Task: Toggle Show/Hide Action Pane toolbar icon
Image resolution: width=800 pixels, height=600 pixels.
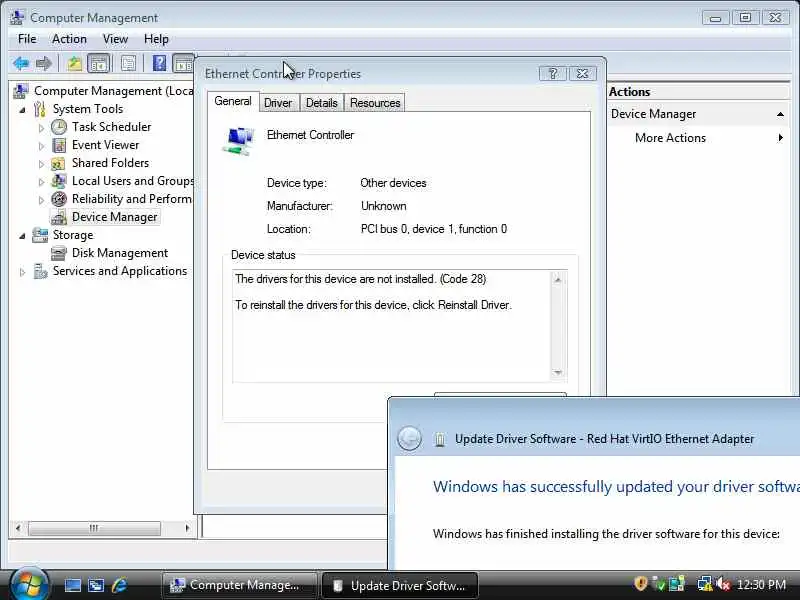Action: (x=183, y=64)
